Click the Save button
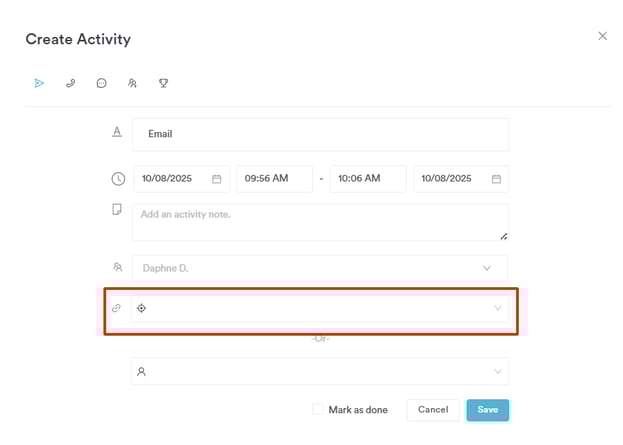This screenshot has width=623, height=445. [487, 410]
